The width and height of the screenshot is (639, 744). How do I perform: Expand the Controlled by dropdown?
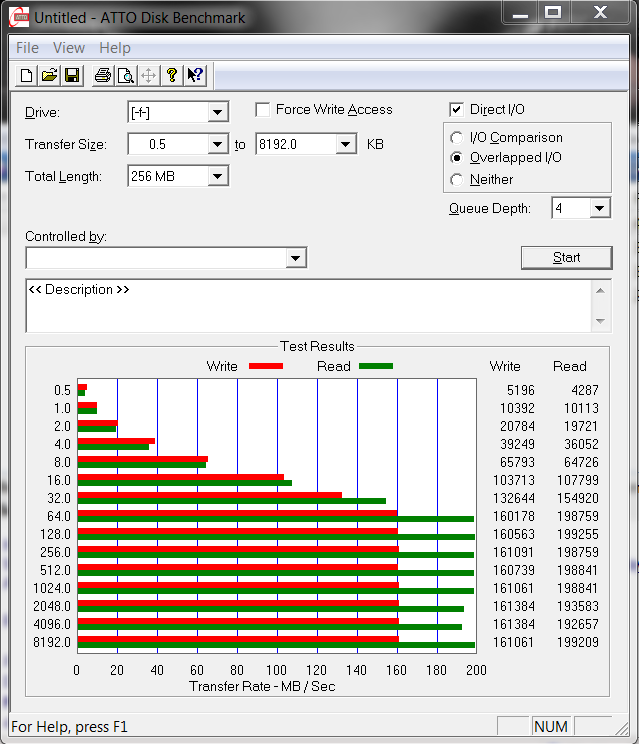[295, 258]
